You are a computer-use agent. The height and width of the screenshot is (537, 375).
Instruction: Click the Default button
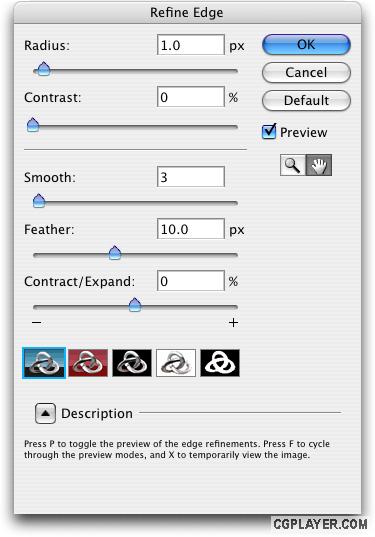(306, 101)
